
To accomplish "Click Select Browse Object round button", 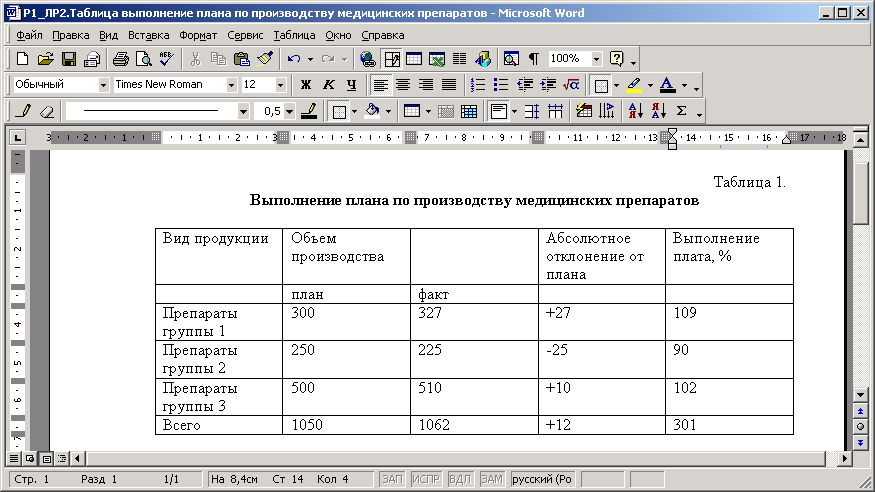I will coord(860,427).
